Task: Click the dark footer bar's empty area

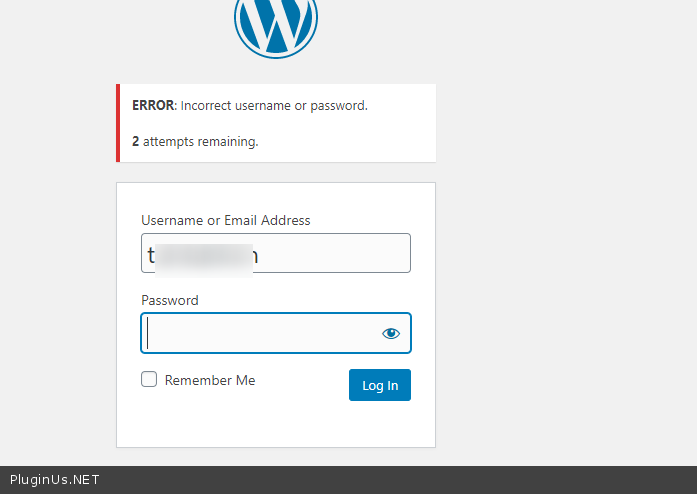Action: click(x=400, y=480)
